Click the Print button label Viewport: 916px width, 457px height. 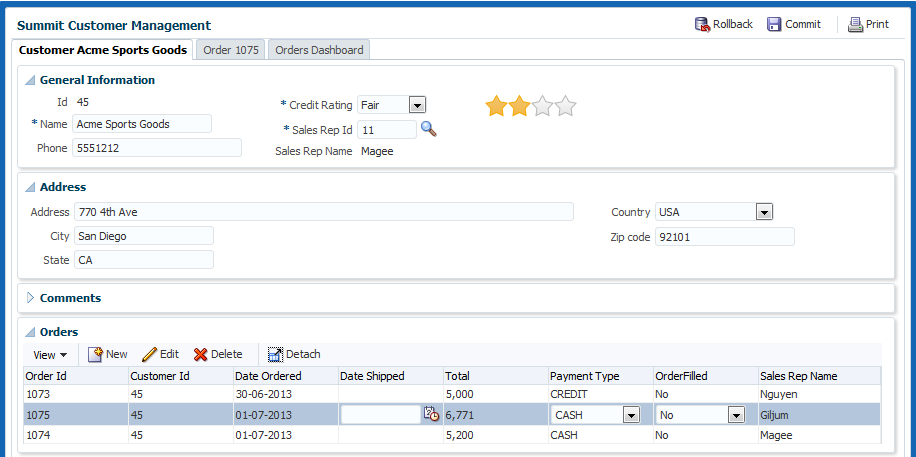[x=877, y=25]
